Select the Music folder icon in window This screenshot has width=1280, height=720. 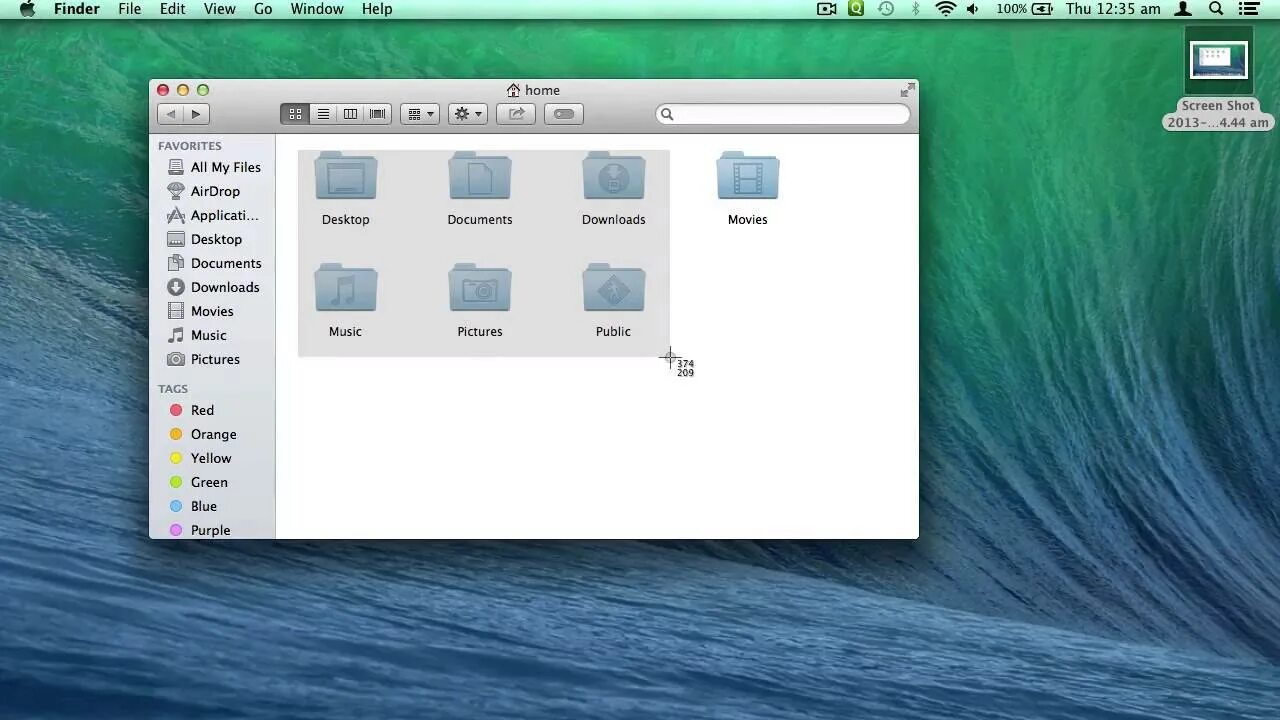346,288
